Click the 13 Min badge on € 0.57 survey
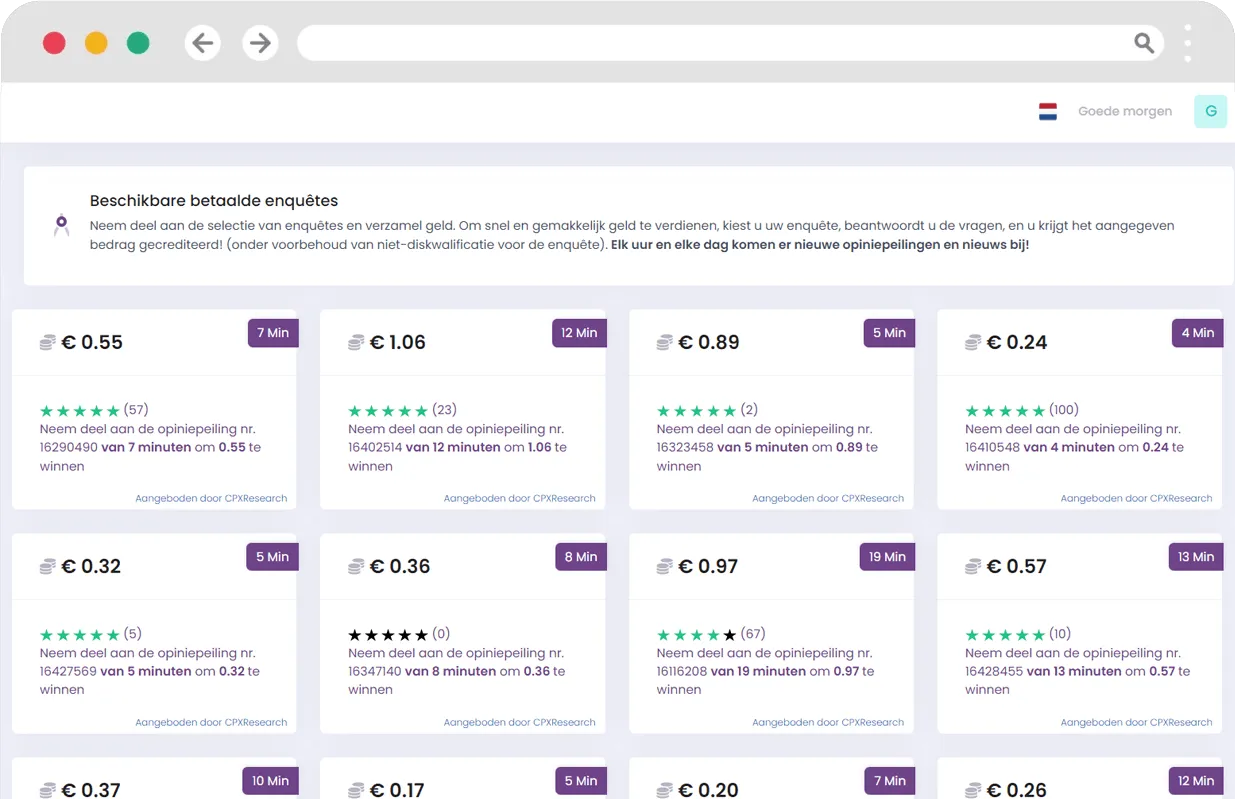Viewport: 1235px width, 799px height. click(1196, 557)
